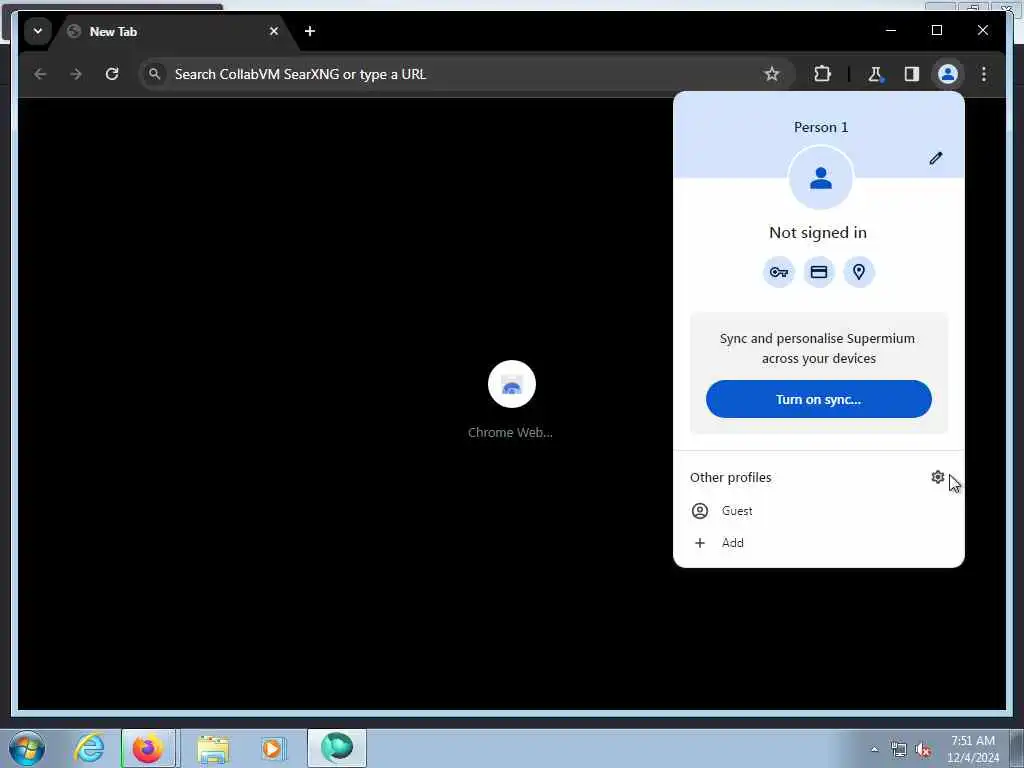Click Supermium taskbar button

point(336,748)
